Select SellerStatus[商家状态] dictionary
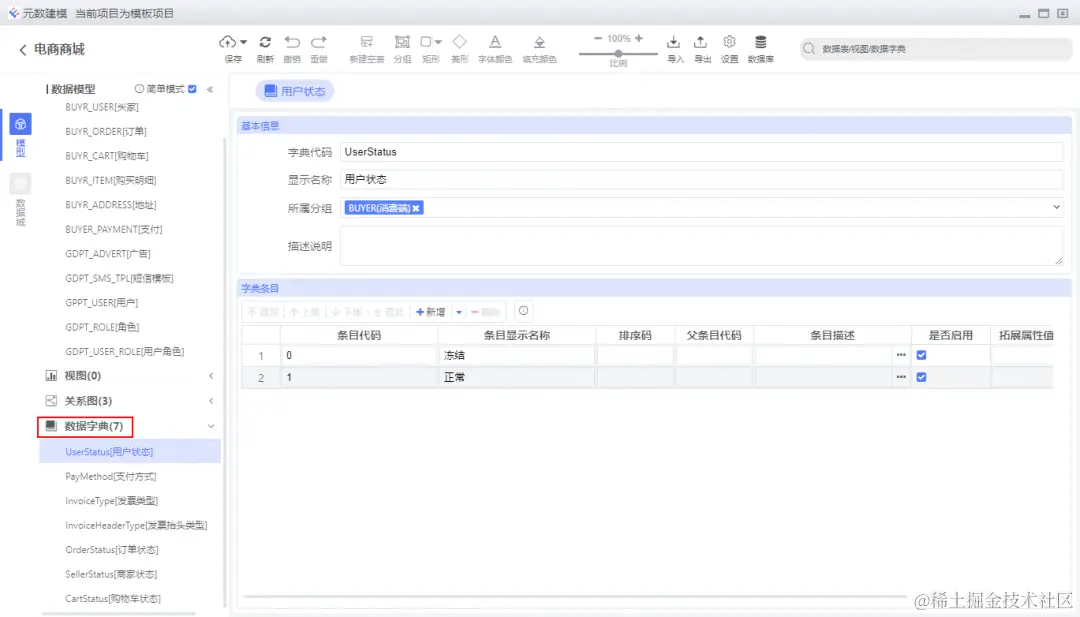Screen dimensions: 1080x617 pos(111,574)
